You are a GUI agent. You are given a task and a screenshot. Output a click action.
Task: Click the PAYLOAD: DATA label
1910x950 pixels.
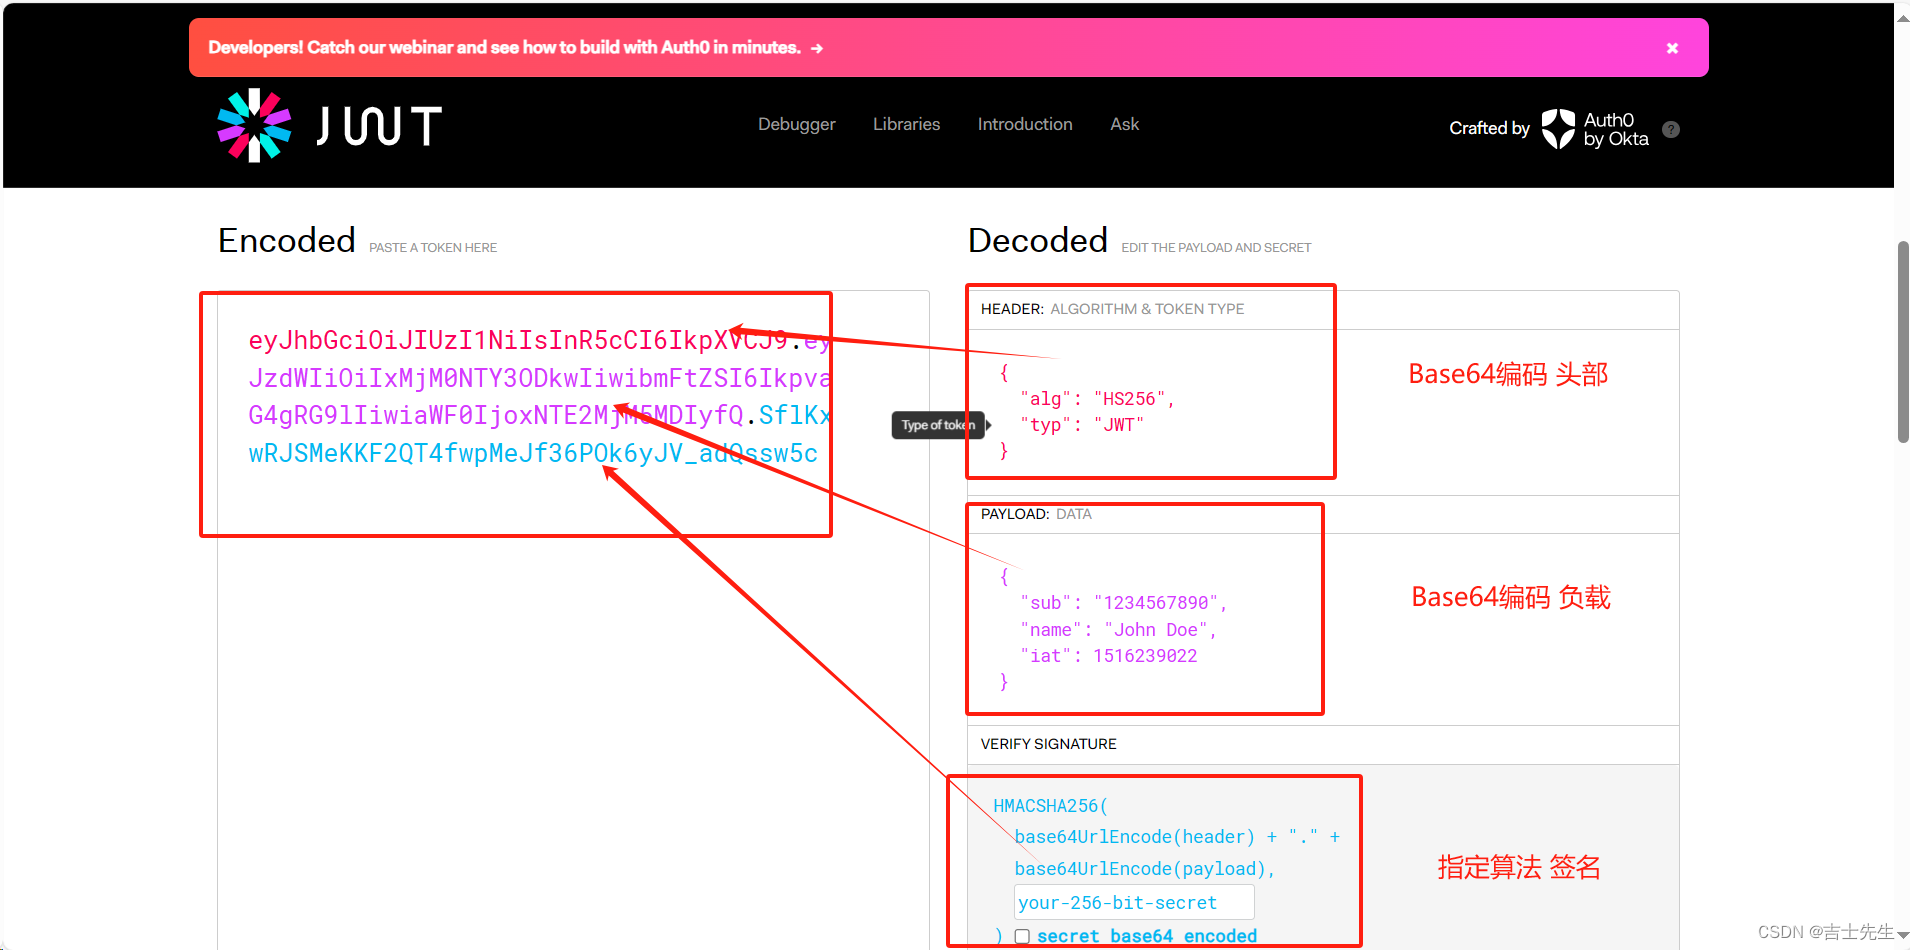pyautogui.click(x=1036, y=514)
